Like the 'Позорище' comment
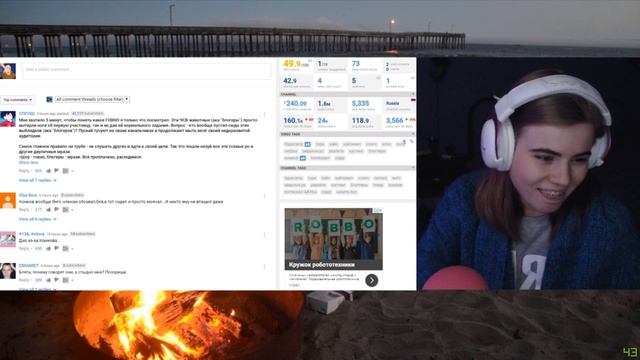The height and width of the screenshot is (360, 640). [49, 280]
